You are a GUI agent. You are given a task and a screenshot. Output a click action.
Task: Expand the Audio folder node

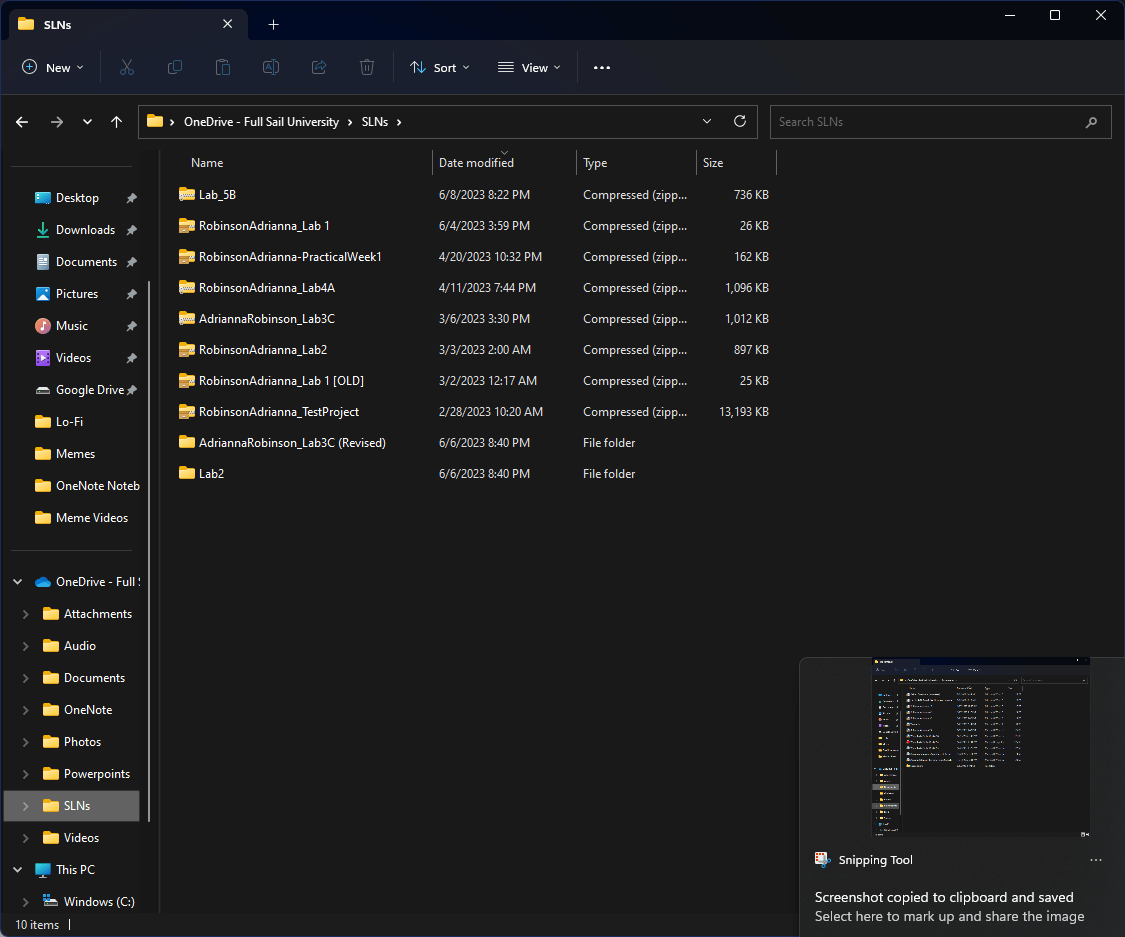(26, 646)
